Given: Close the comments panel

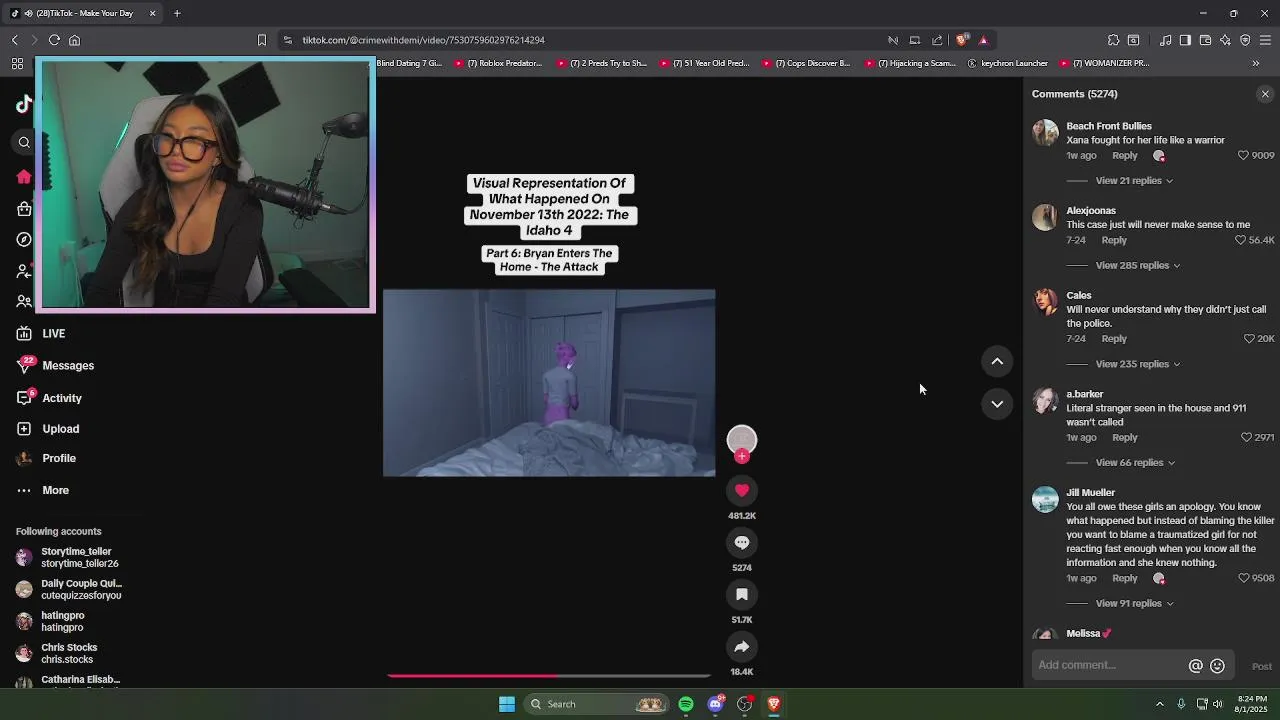Looking at the screenshot, I should (1265, 94).
